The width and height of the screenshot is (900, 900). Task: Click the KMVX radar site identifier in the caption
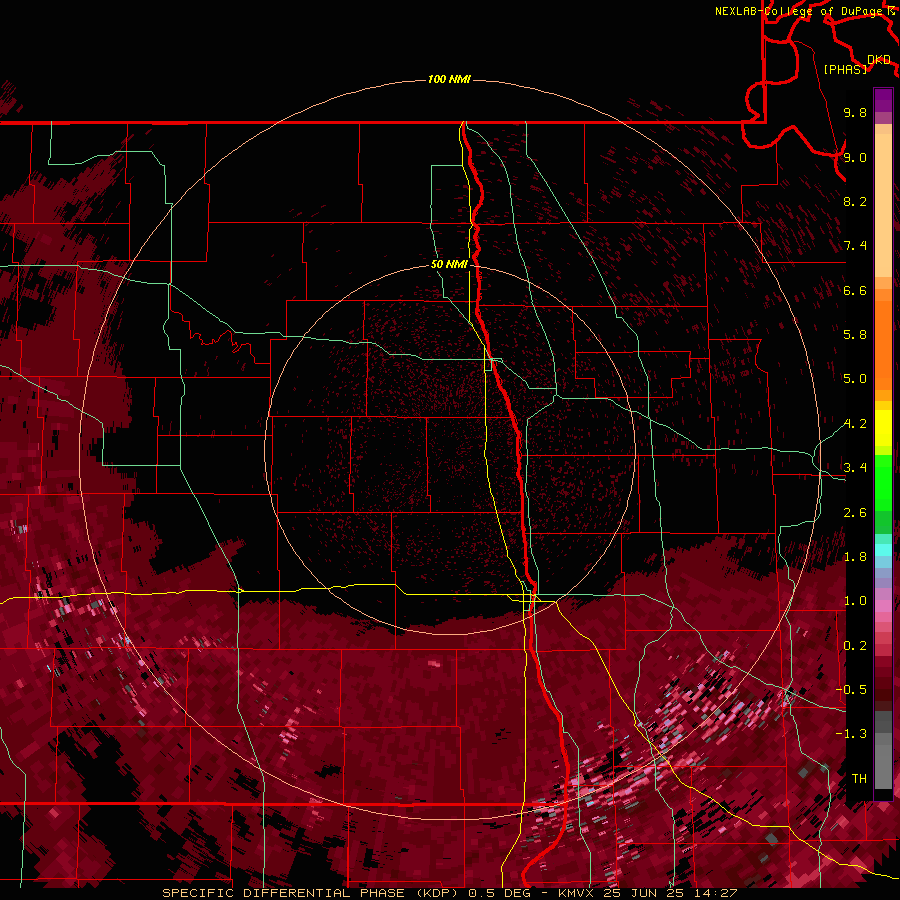pyautogui.click(x=574, y=893)
